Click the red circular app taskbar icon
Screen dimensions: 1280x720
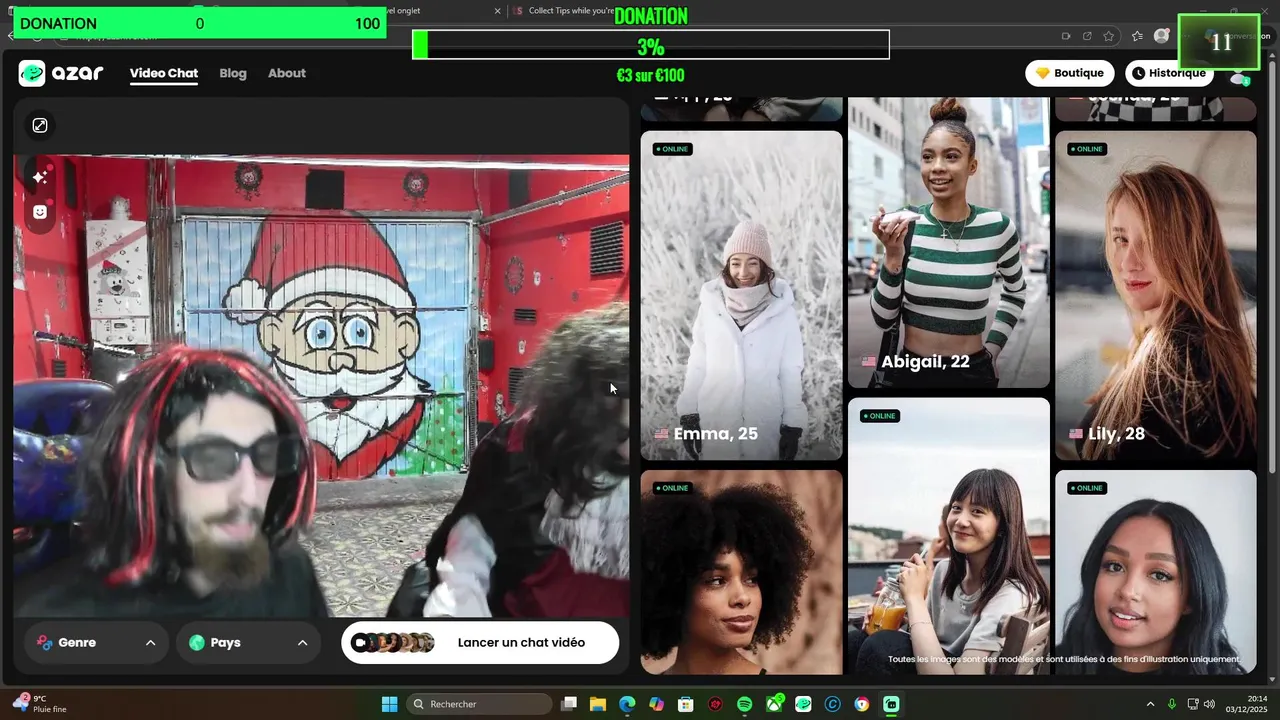pyautogui.click(x=715, y=704)
